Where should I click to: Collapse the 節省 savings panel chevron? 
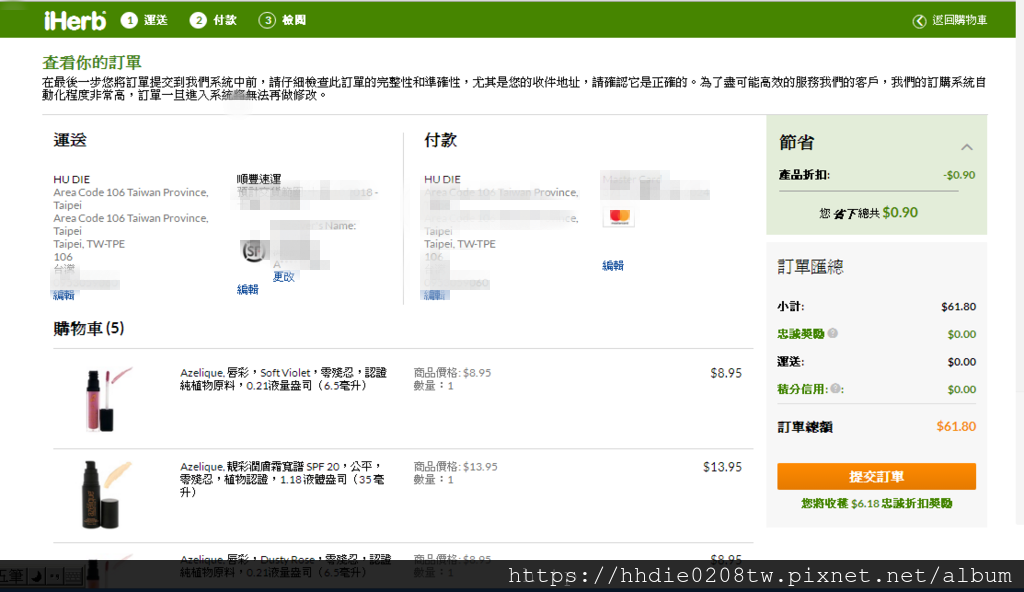tap(967, 147)
